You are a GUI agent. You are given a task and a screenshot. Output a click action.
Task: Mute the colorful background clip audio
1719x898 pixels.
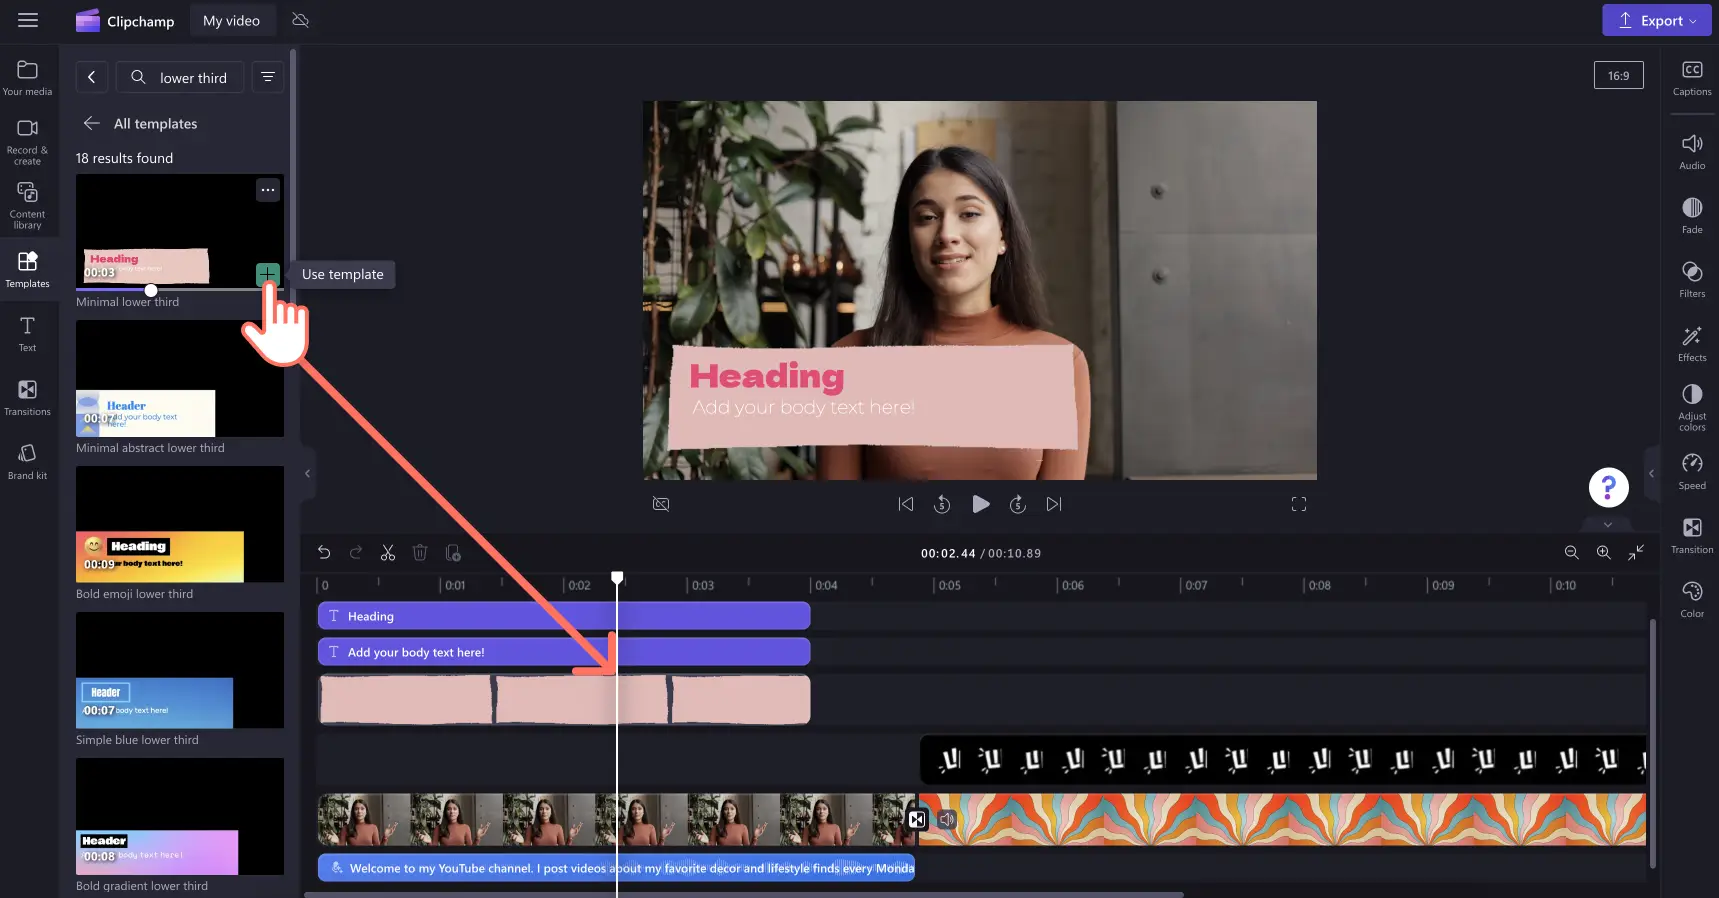coord(946,819)
